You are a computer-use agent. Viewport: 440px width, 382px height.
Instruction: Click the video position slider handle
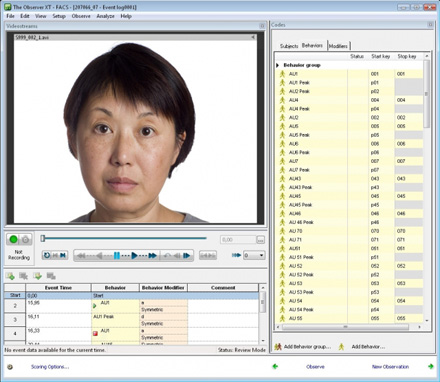(43, 238)
